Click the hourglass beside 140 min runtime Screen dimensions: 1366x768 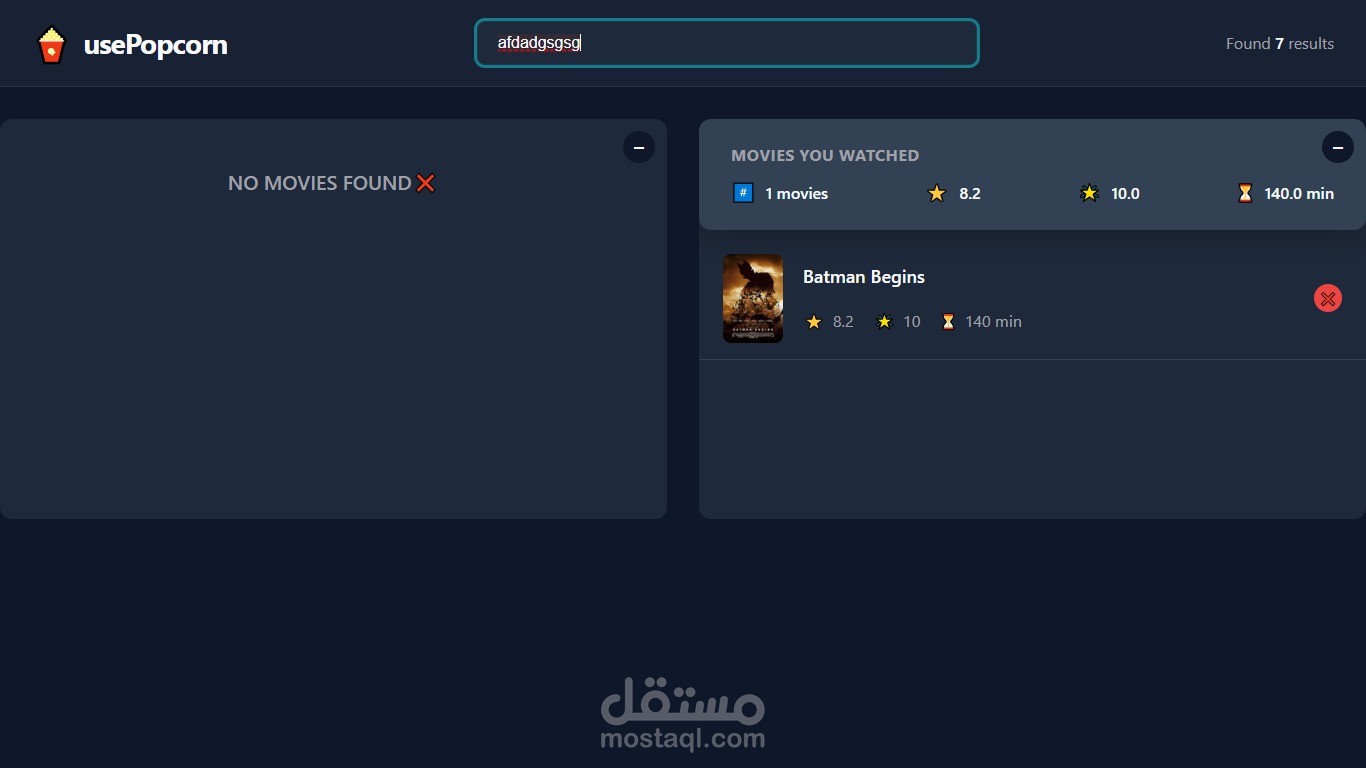[948, 322]
